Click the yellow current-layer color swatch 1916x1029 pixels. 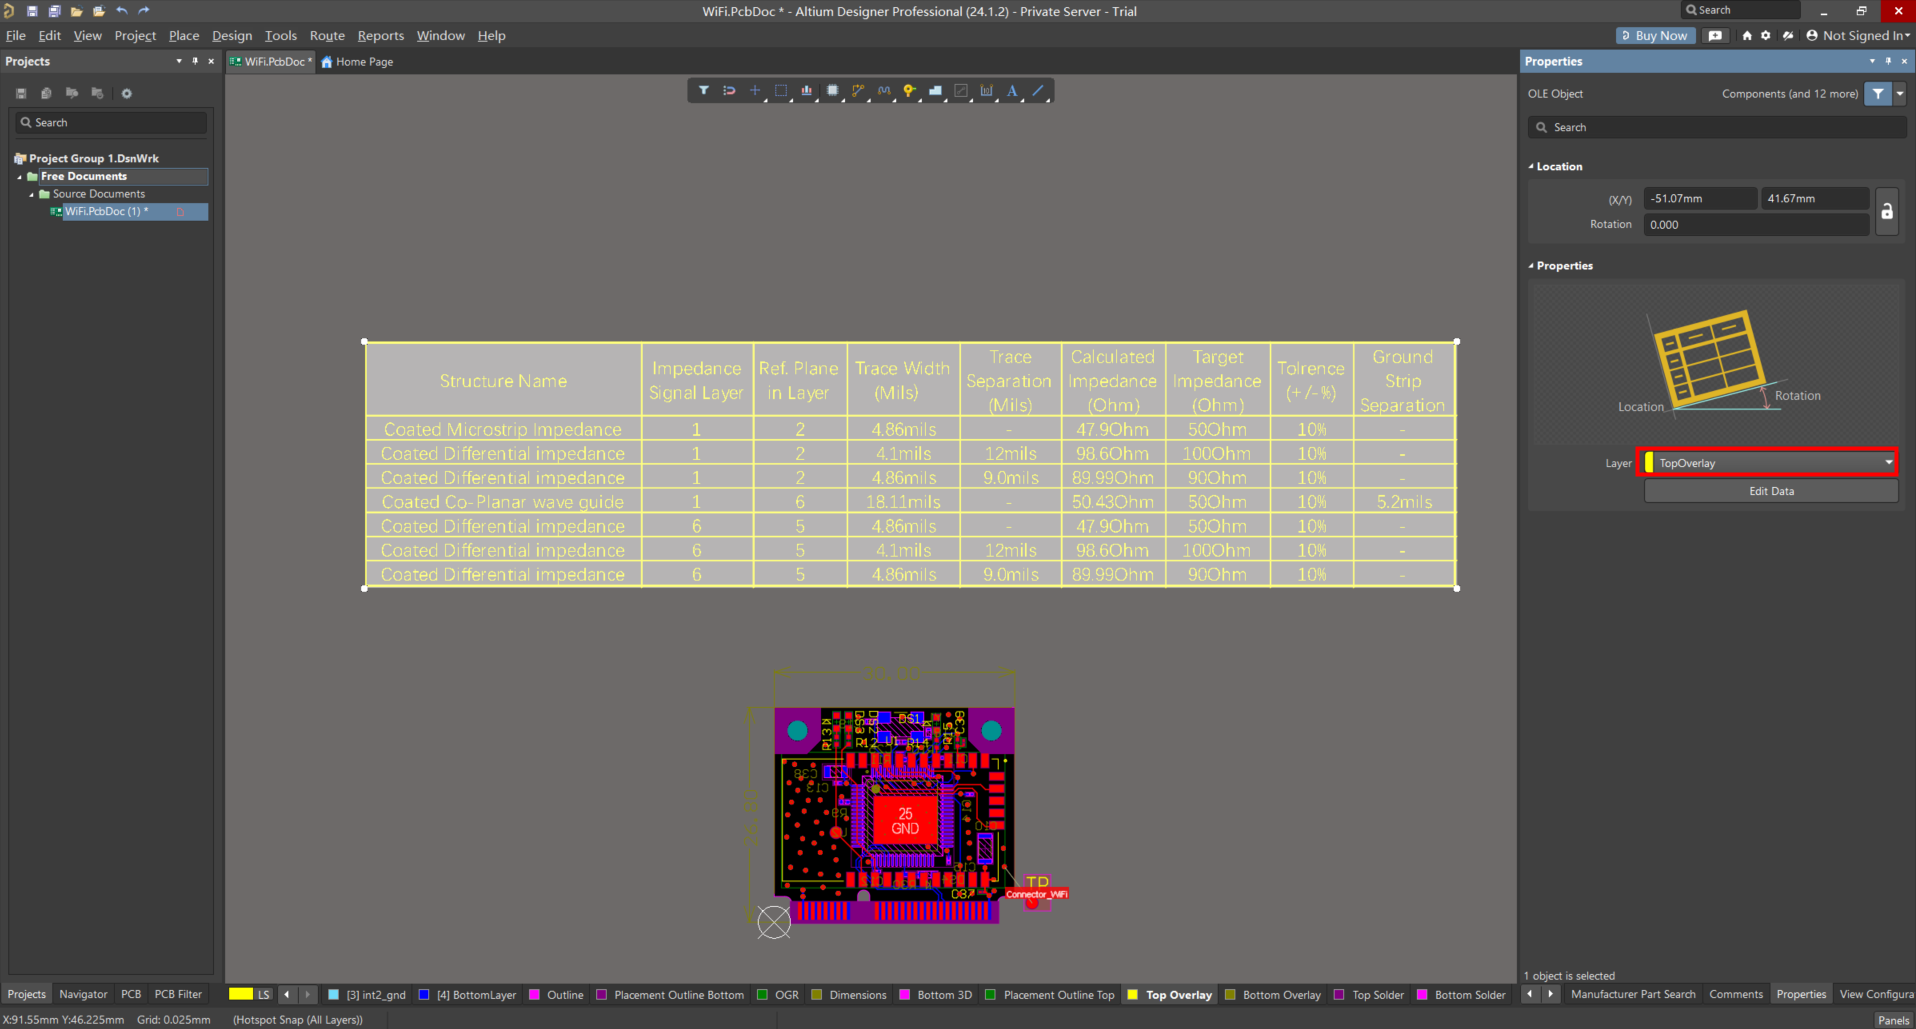tap(240, 994)
